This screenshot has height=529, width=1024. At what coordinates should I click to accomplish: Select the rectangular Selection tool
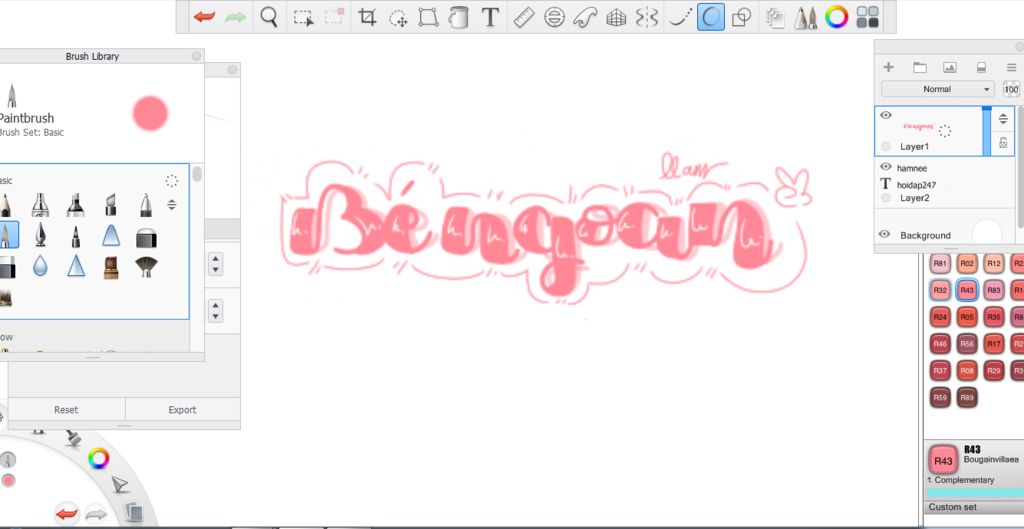303,18
